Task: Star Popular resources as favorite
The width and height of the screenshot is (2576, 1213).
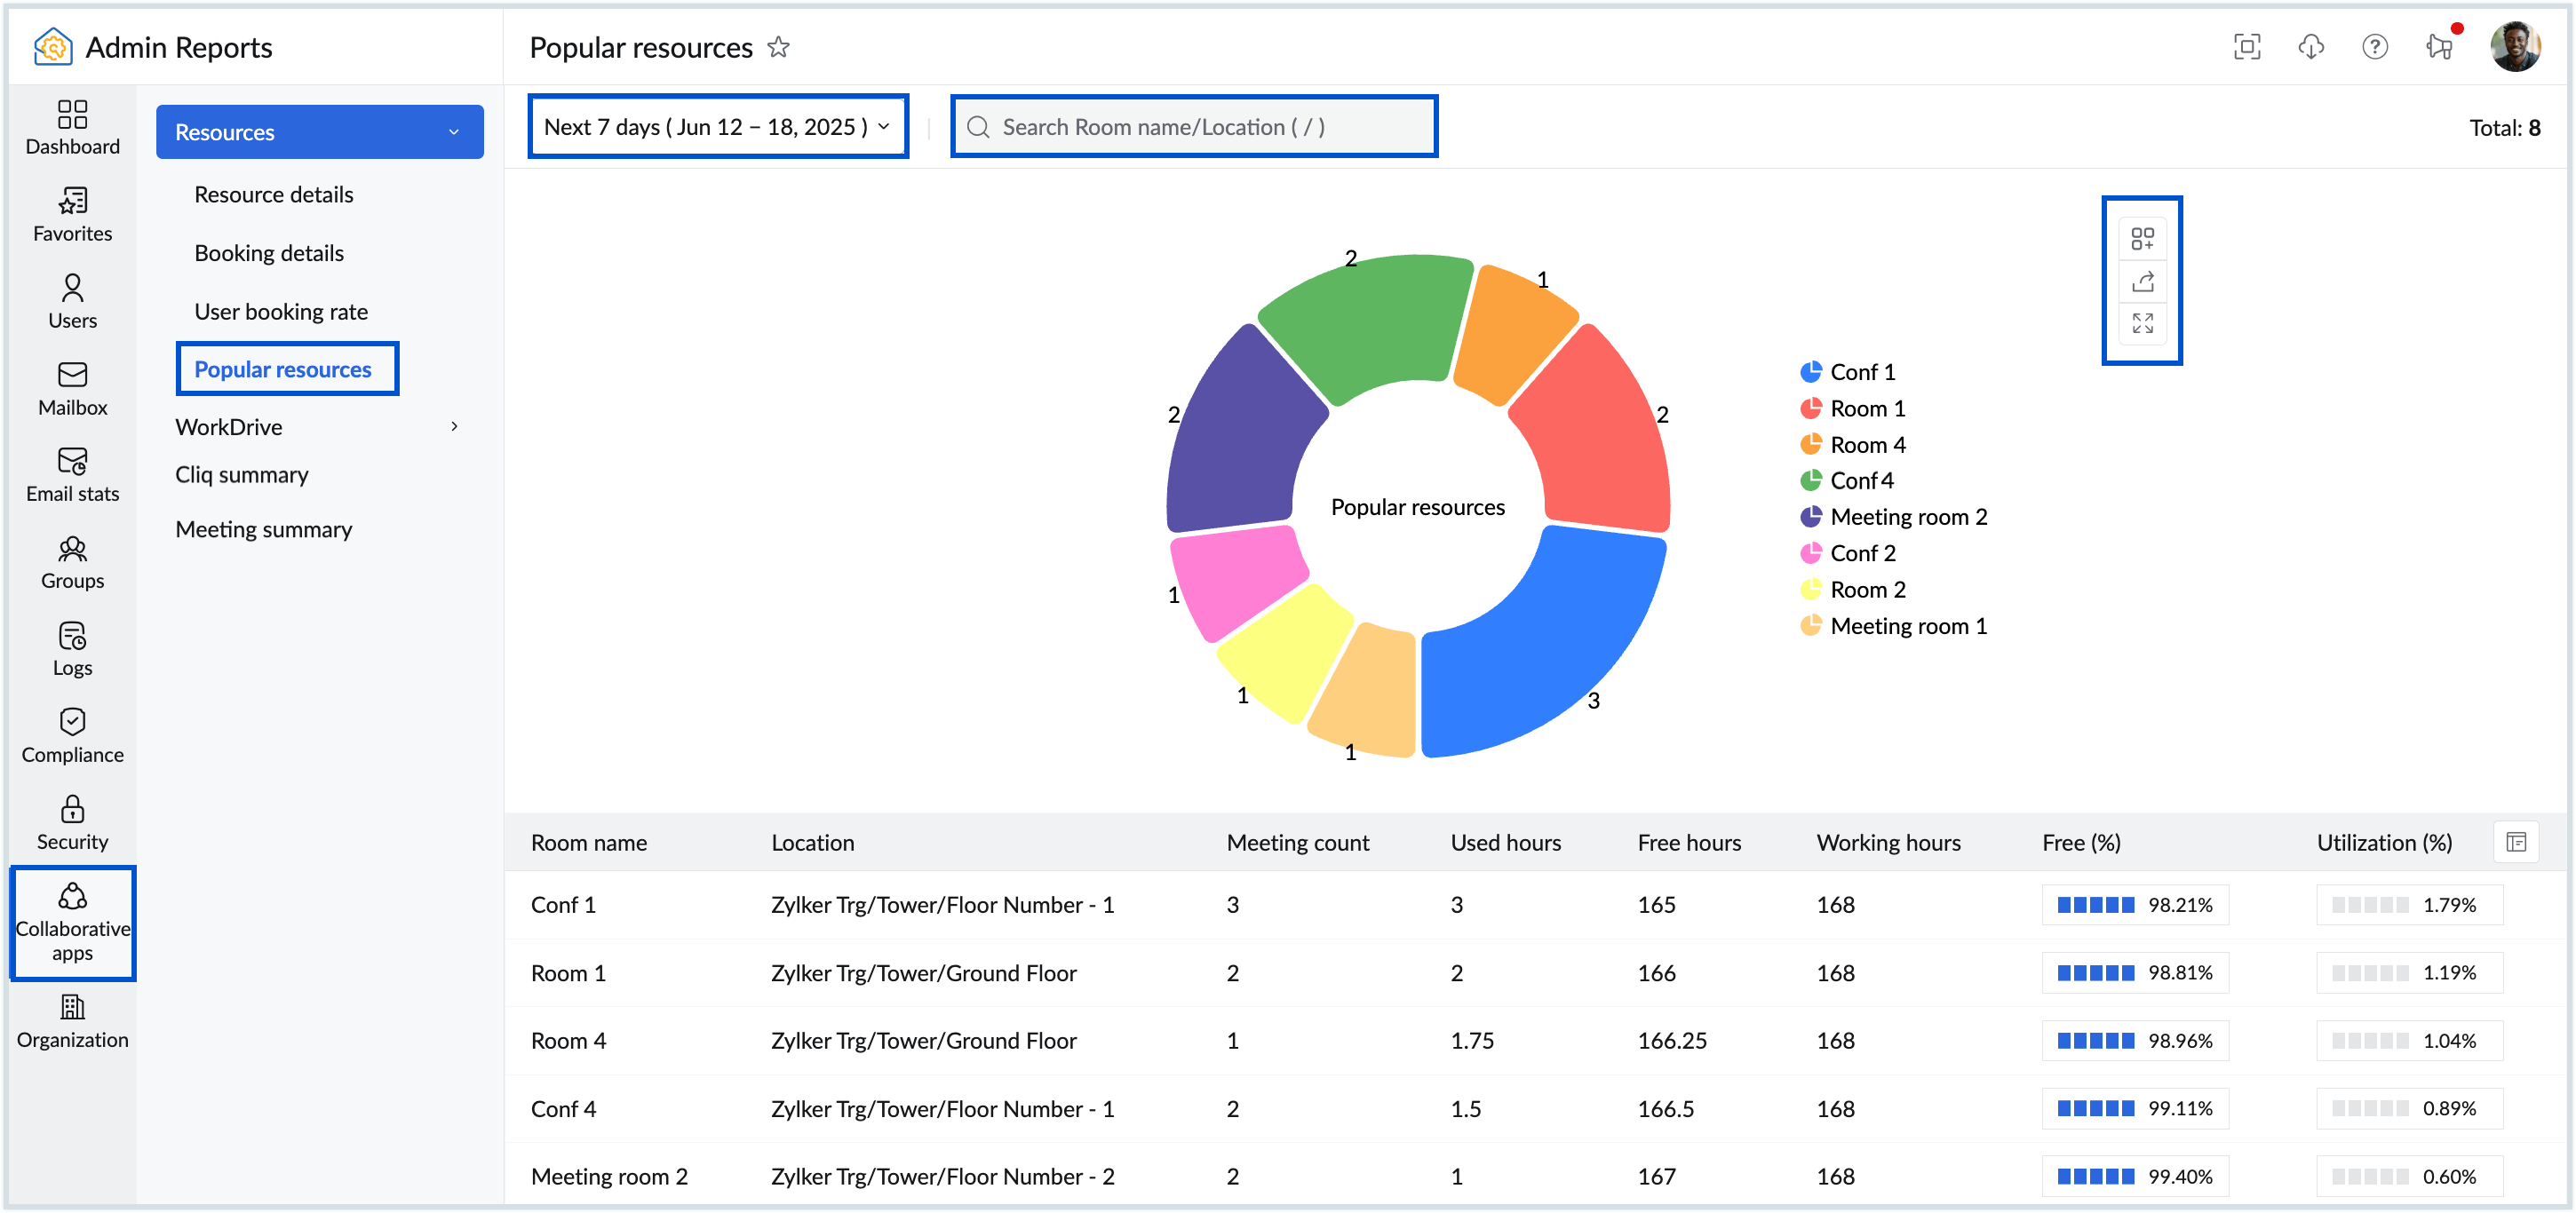Action: point(778,47)
